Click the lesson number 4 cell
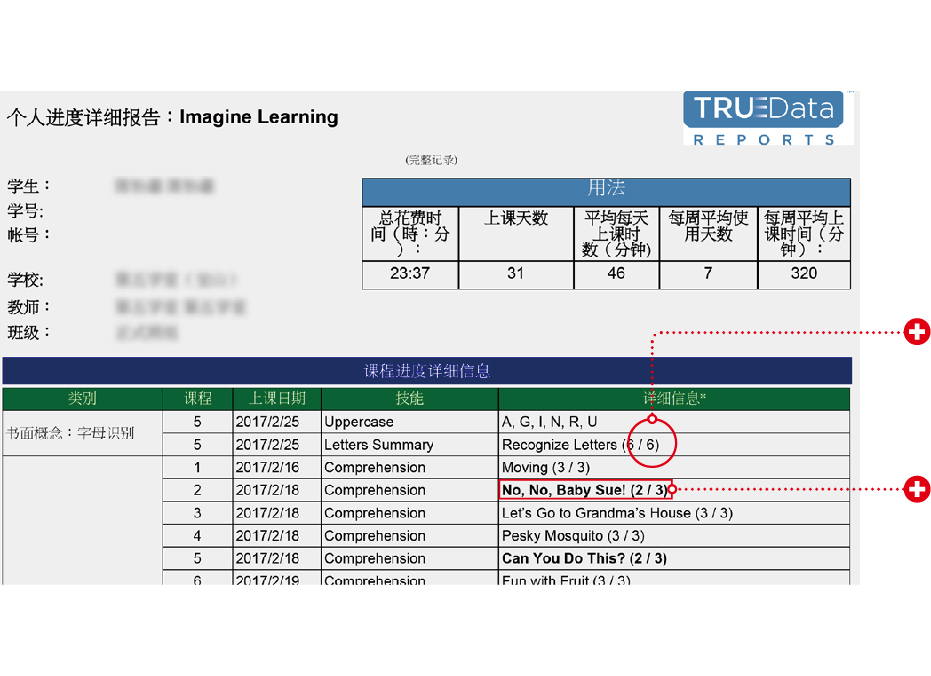Image resolution: width=931 pixels, height=676 pixels. click(198, 536)
